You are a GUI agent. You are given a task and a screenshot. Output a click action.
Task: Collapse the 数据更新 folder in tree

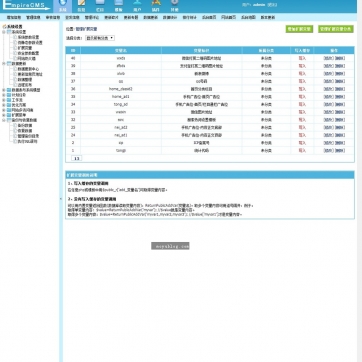click(x=4, y=63)
